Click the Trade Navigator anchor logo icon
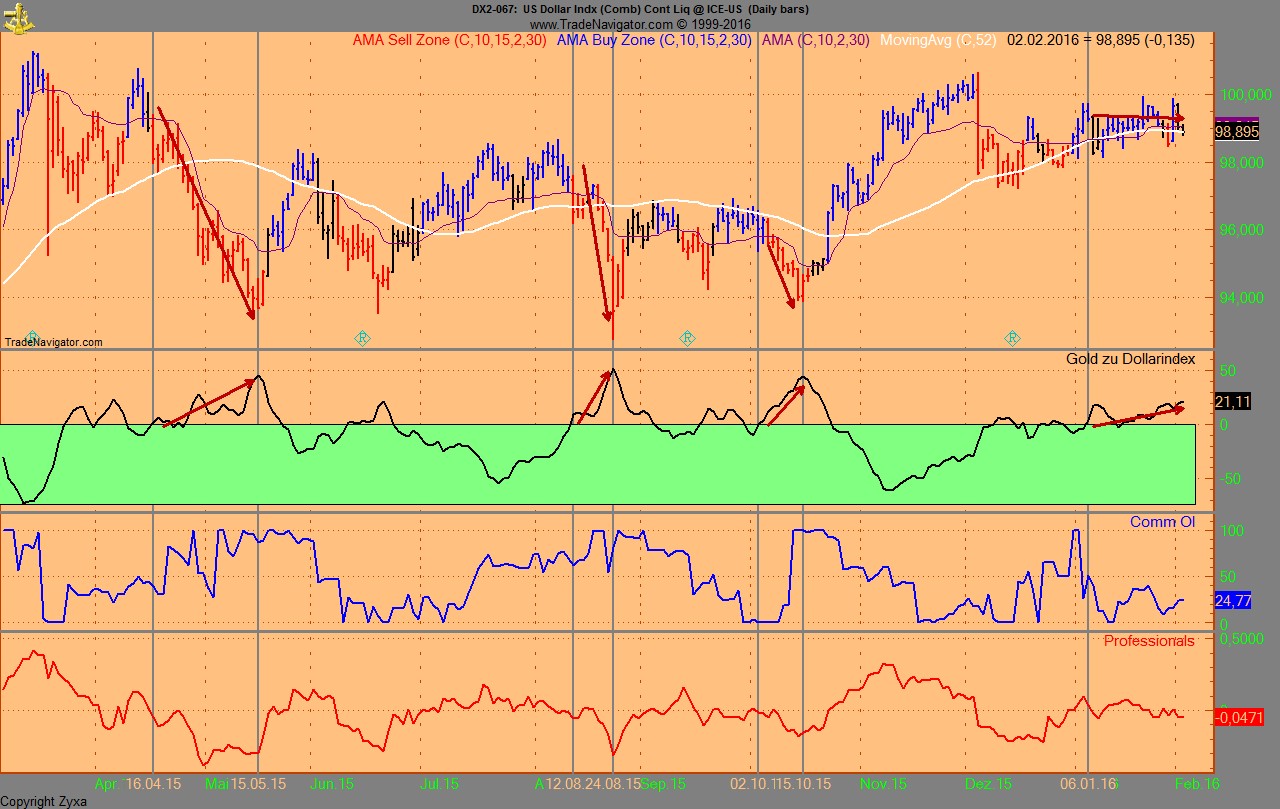1280x809 pixels. (x=14, y=14)
